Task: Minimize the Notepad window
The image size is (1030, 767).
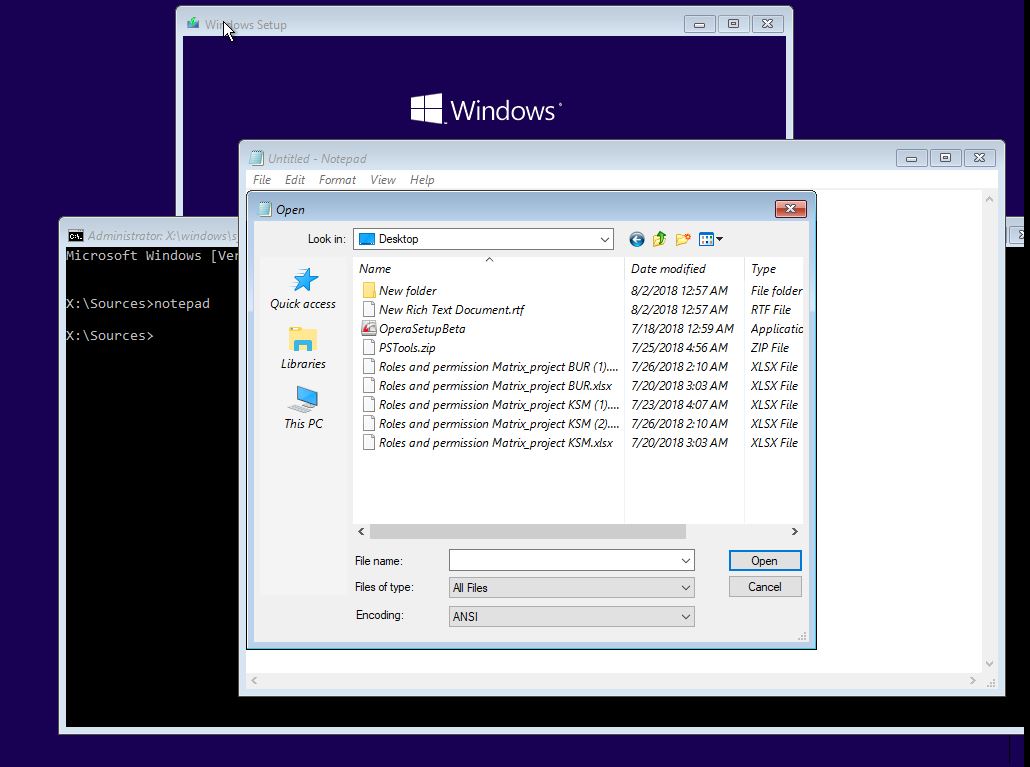Action: tap(911, 158)
